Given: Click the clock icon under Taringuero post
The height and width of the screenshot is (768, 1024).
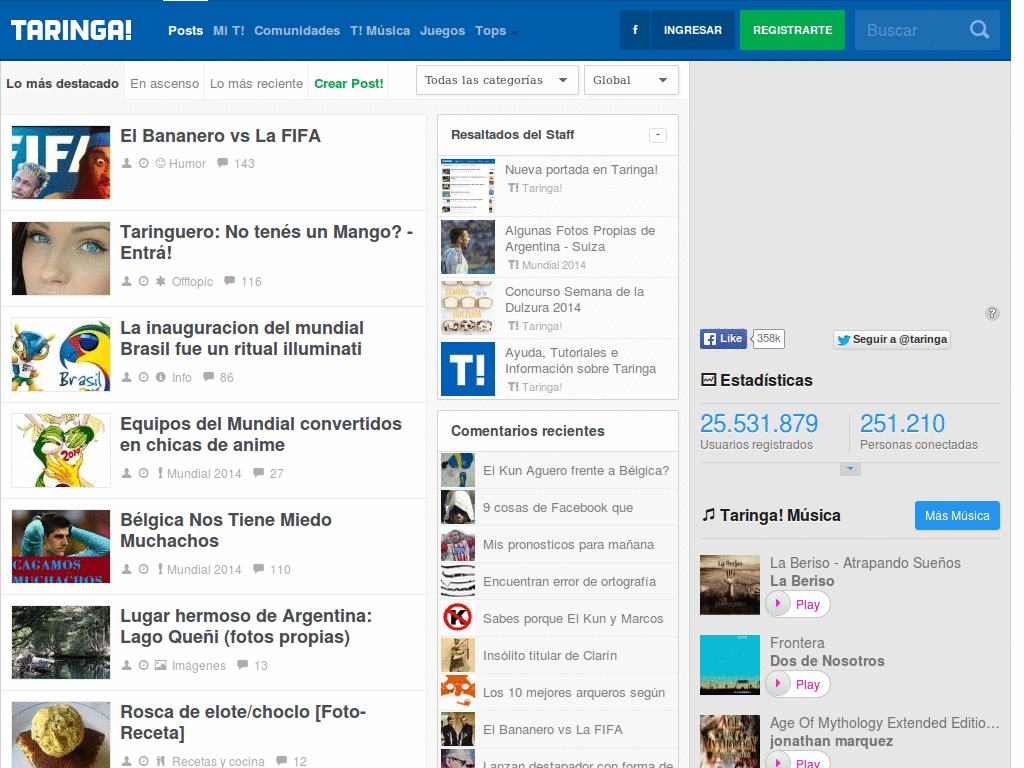Looking at the screenshot, I should 144,281.
